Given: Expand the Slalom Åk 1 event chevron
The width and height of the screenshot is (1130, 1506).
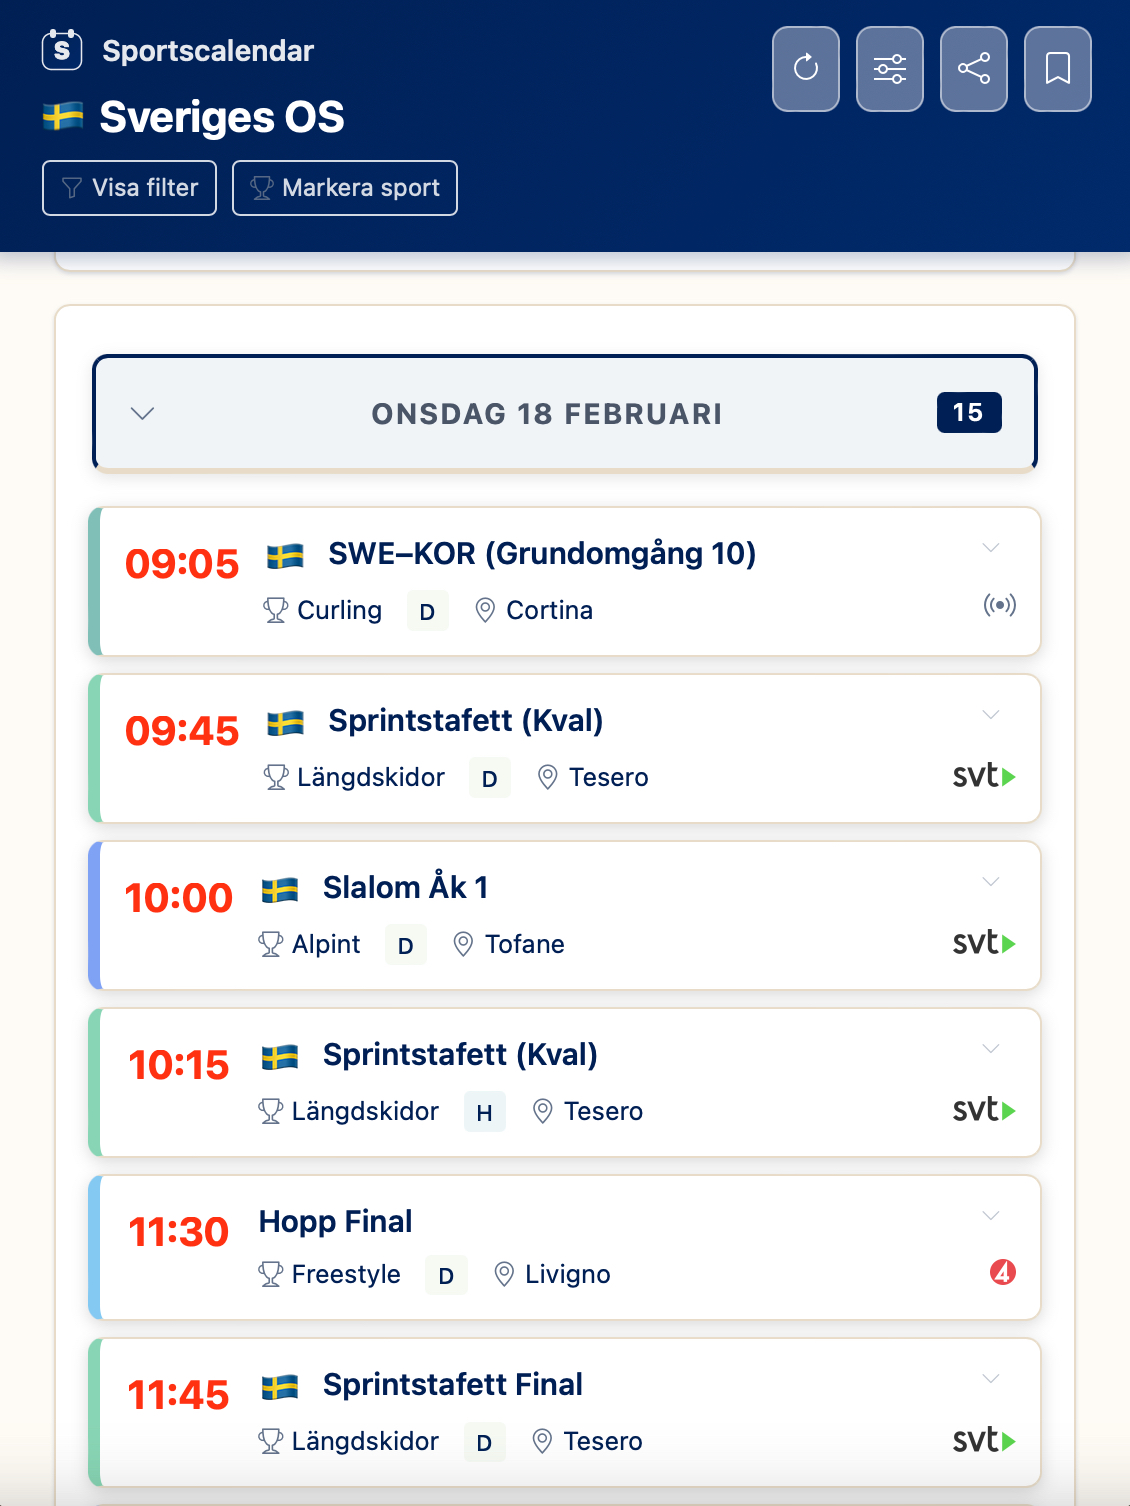Looking at the screenshot, I should 991,881.
